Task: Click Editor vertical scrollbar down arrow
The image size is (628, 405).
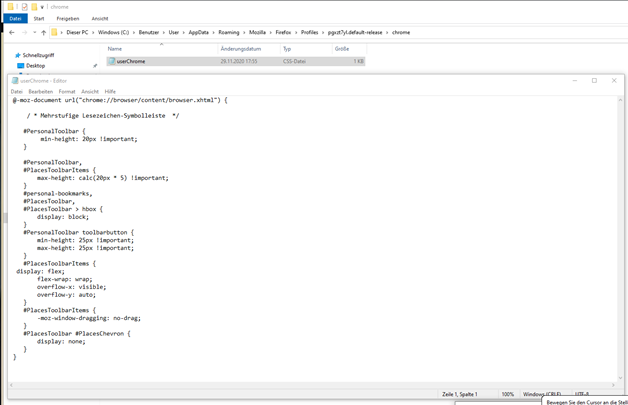Action: tap(620, 377)
